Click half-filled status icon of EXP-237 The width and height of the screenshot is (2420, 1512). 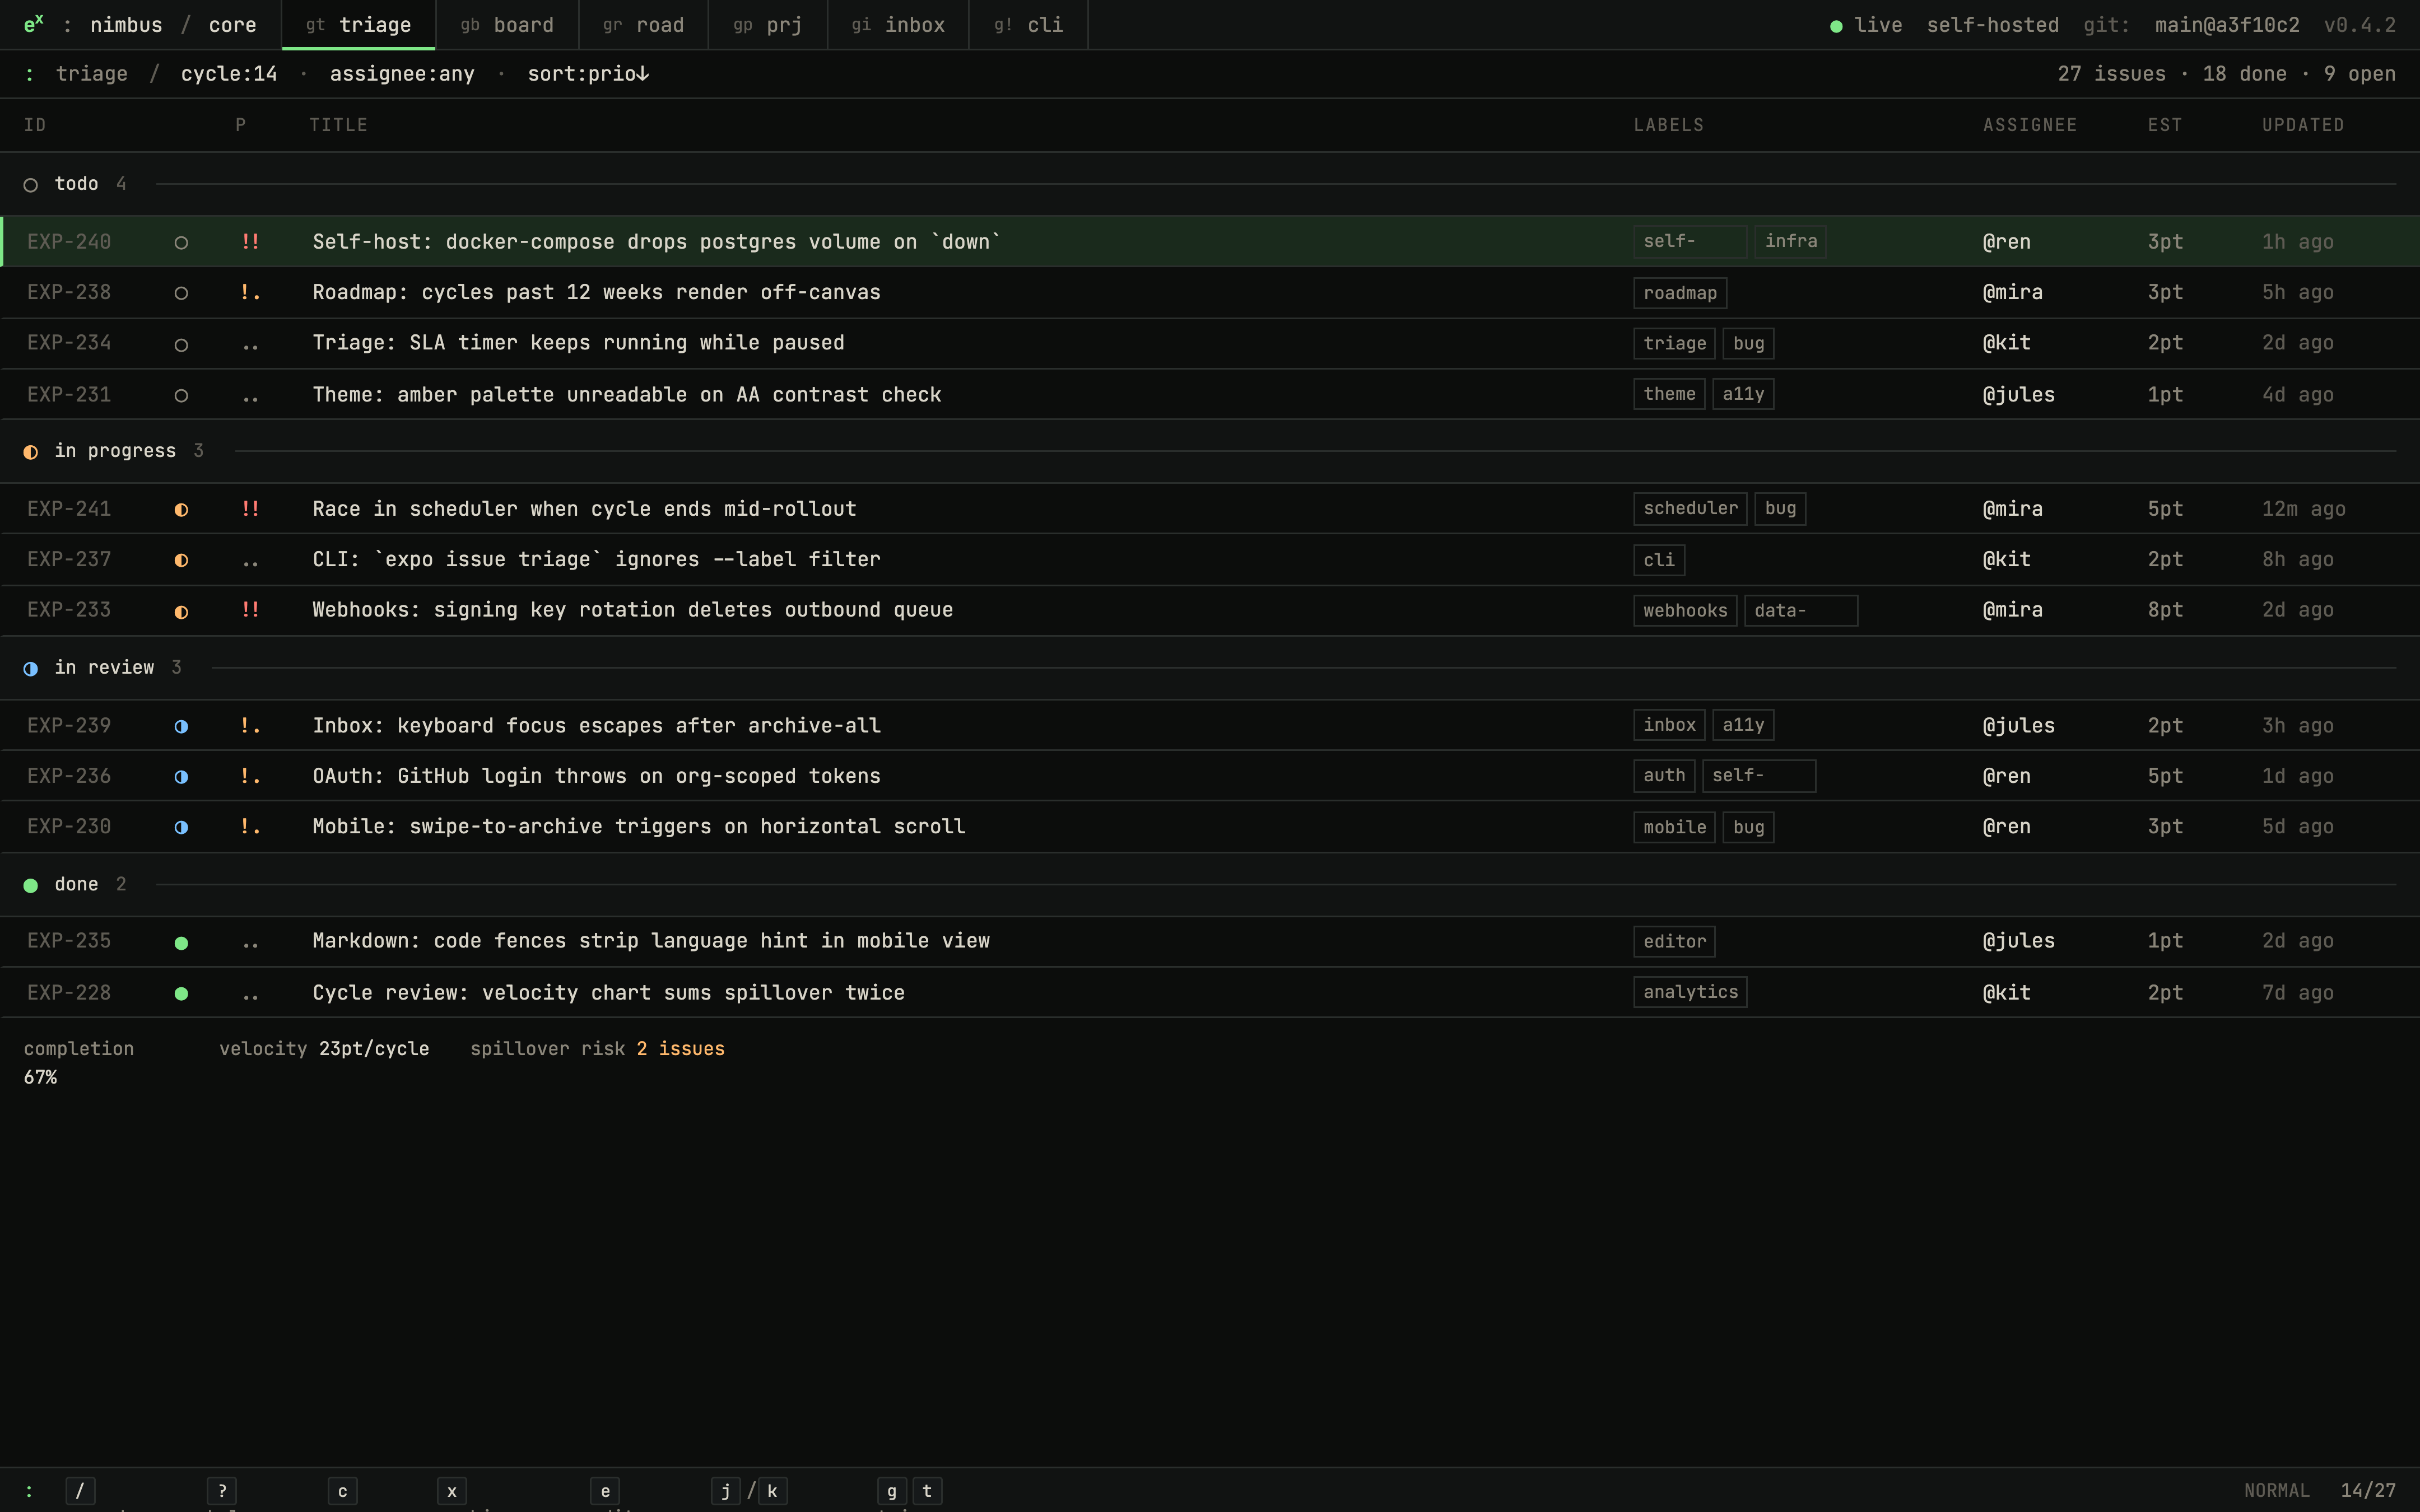[181, 561]
